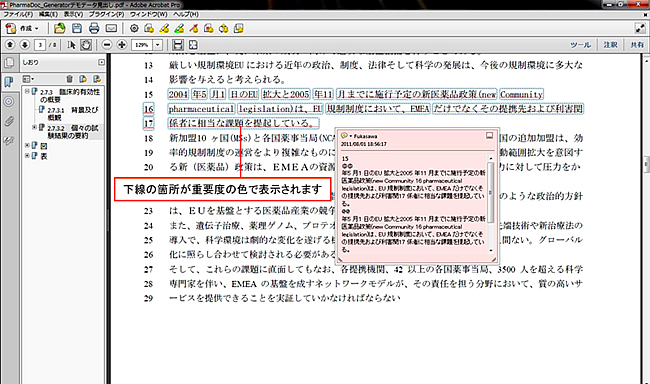This screenshot has width=650, height=384.
Task: Open the zoom percentage dropdown arrow
Action: pos(158,44)
